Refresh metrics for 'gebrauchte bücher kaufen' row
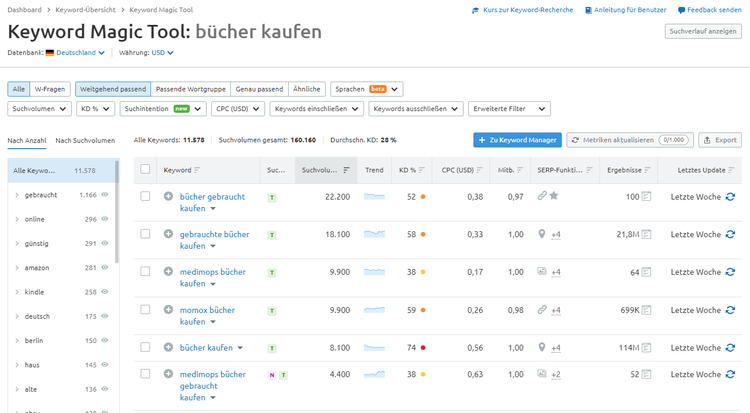Viewport: 750px width, 413px height. [730, 234]
